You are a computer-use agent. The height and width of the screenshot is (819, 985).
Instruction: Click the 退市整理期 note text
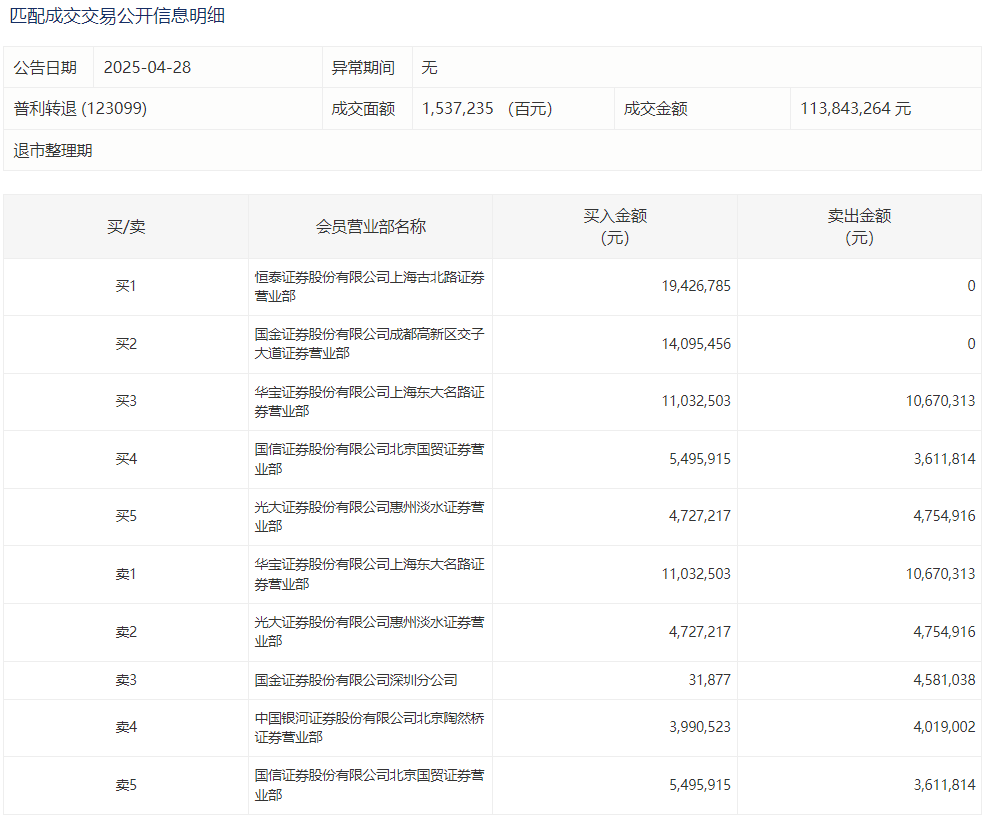pyautogui.click(x=53, y=151)
